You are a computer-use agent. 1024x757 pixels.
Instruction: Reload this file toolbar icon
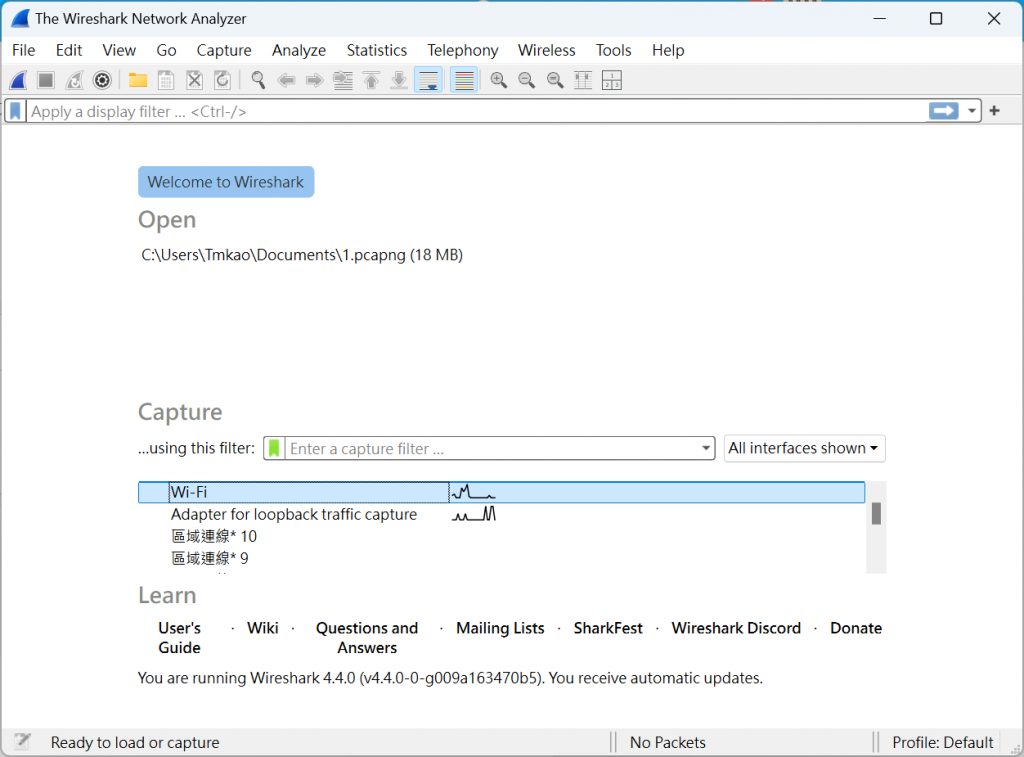223,80
